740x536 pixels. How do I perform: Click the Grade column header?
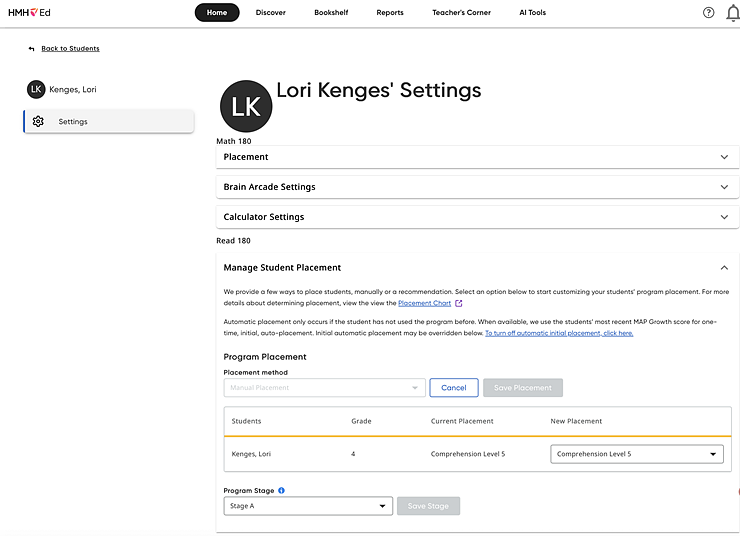tap(361, 421)
